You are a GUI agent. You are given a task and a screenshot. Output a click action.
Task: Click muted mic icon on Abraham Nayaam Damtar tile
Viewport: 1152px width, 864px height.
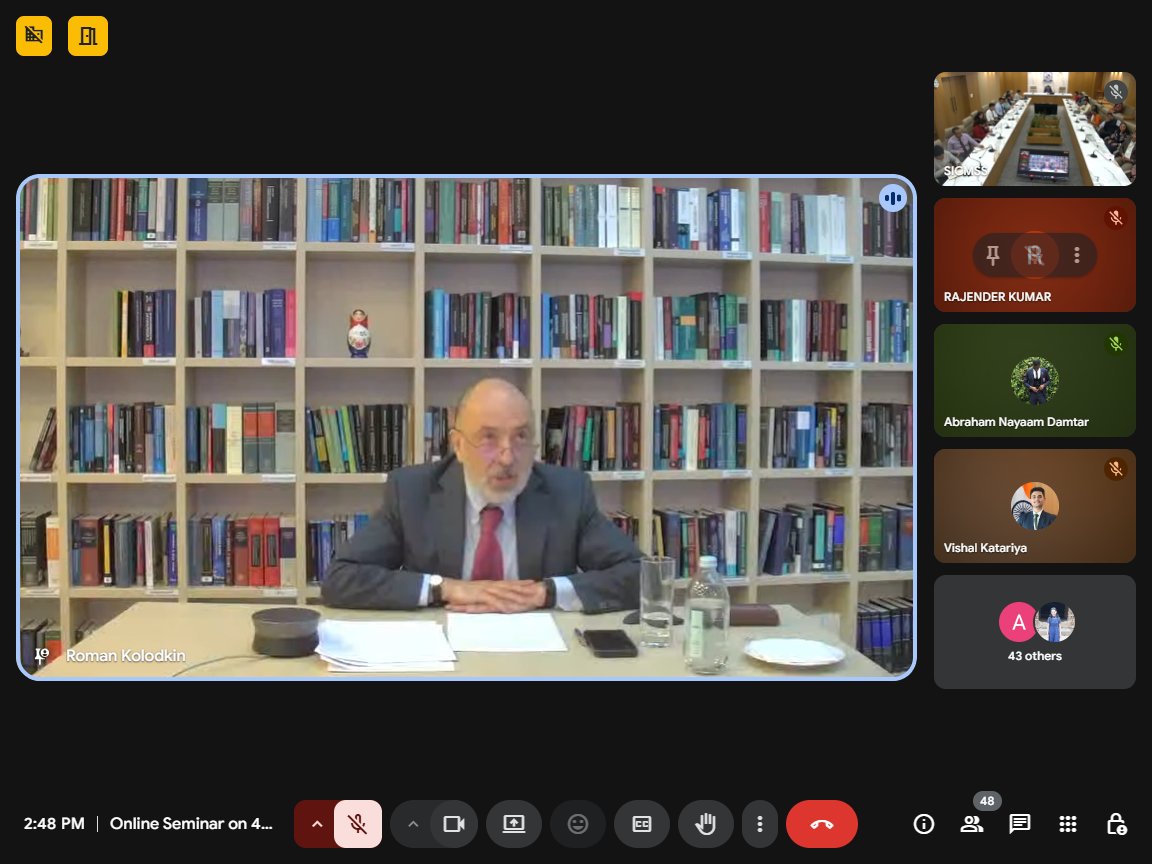[1116, 343]
